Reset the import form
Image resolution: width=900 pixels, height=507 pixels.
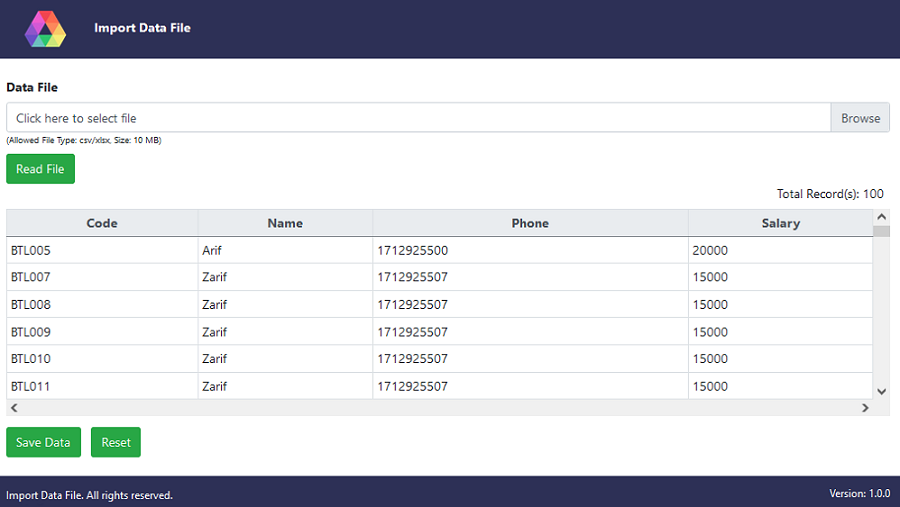coord(116,442)
